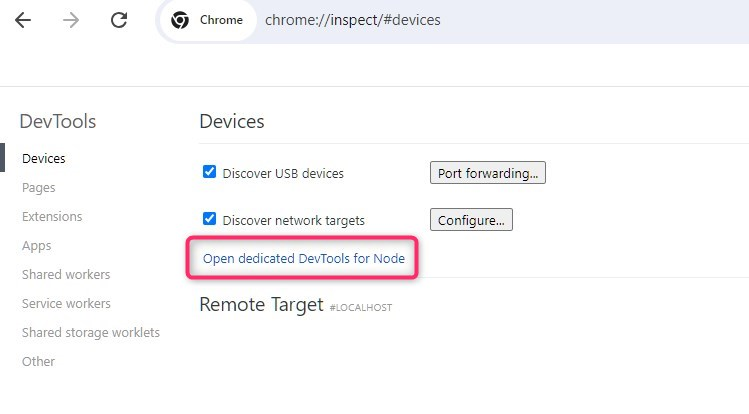Disable Discover network targets checkbox
The height and width of the screenshot is (414, 749).
coord(210,219)
